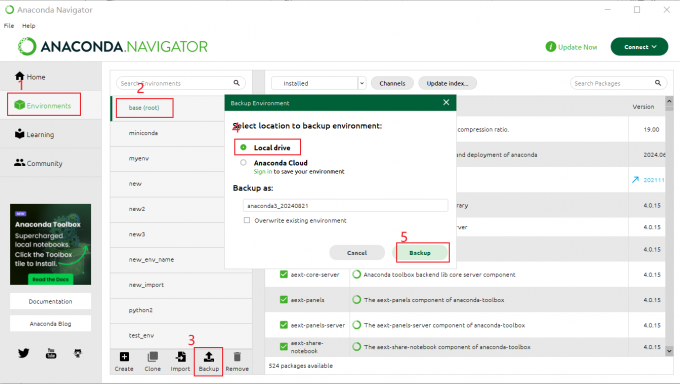Image resolution: width=680 pixels, height=384 pixels.
Task: Click status circle icon for aext-panels
Action: tap(356, 299)
